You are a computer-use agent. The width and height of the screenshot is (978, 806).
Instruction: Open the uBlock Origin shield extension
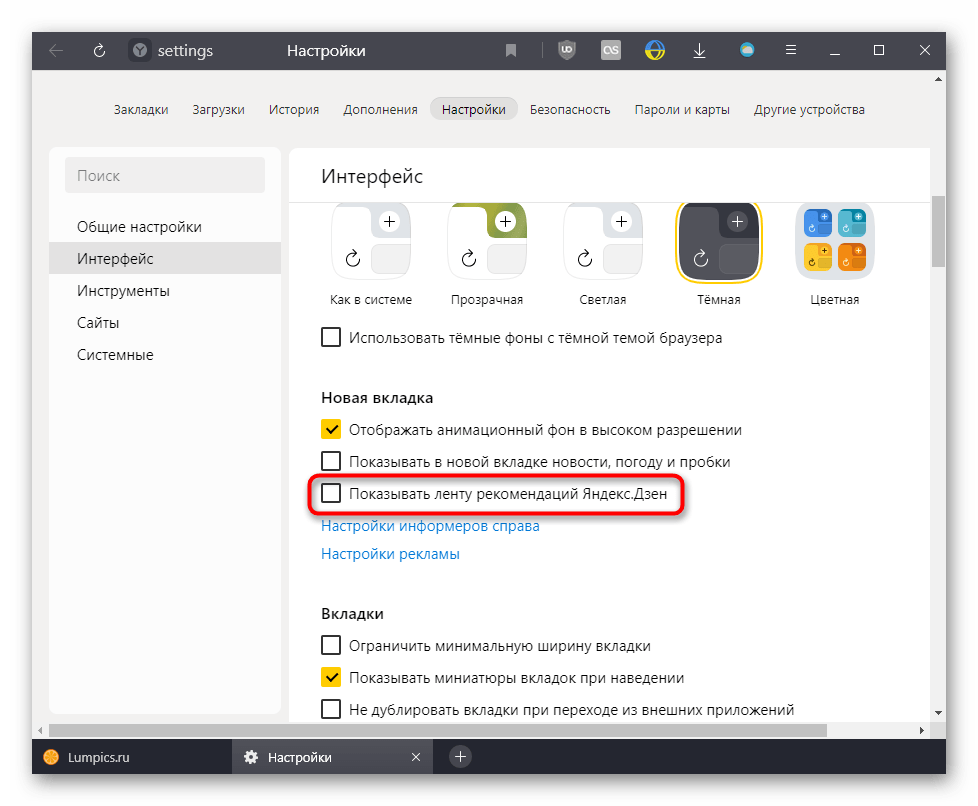point(566,50)
